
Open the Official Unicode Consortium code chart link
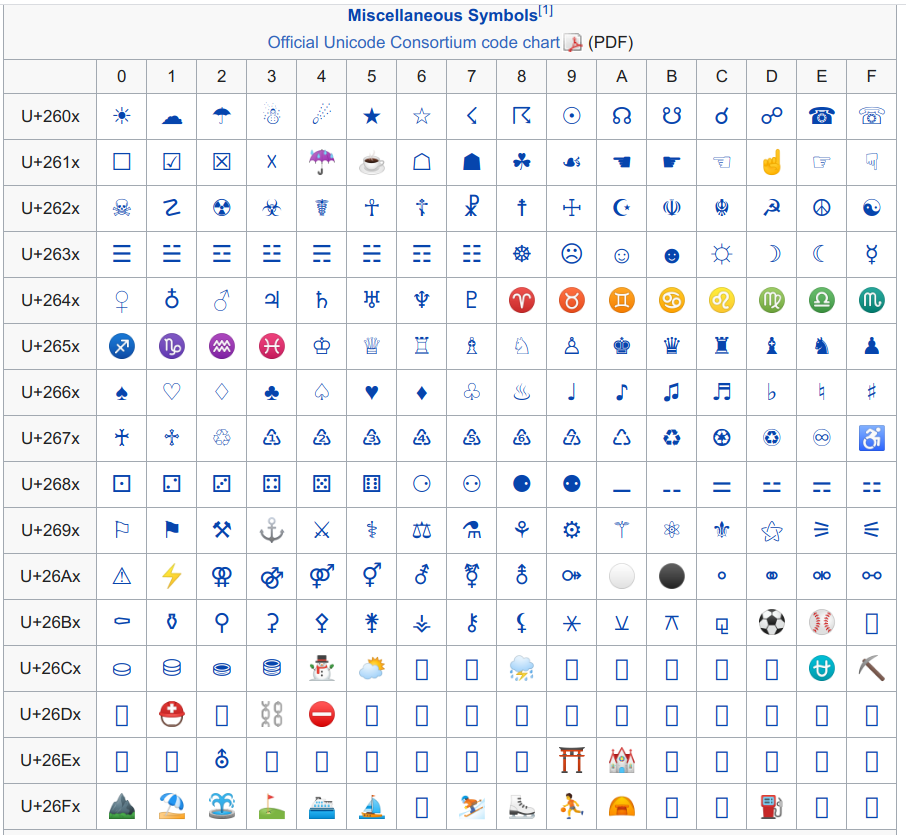[x=412, y=43]
